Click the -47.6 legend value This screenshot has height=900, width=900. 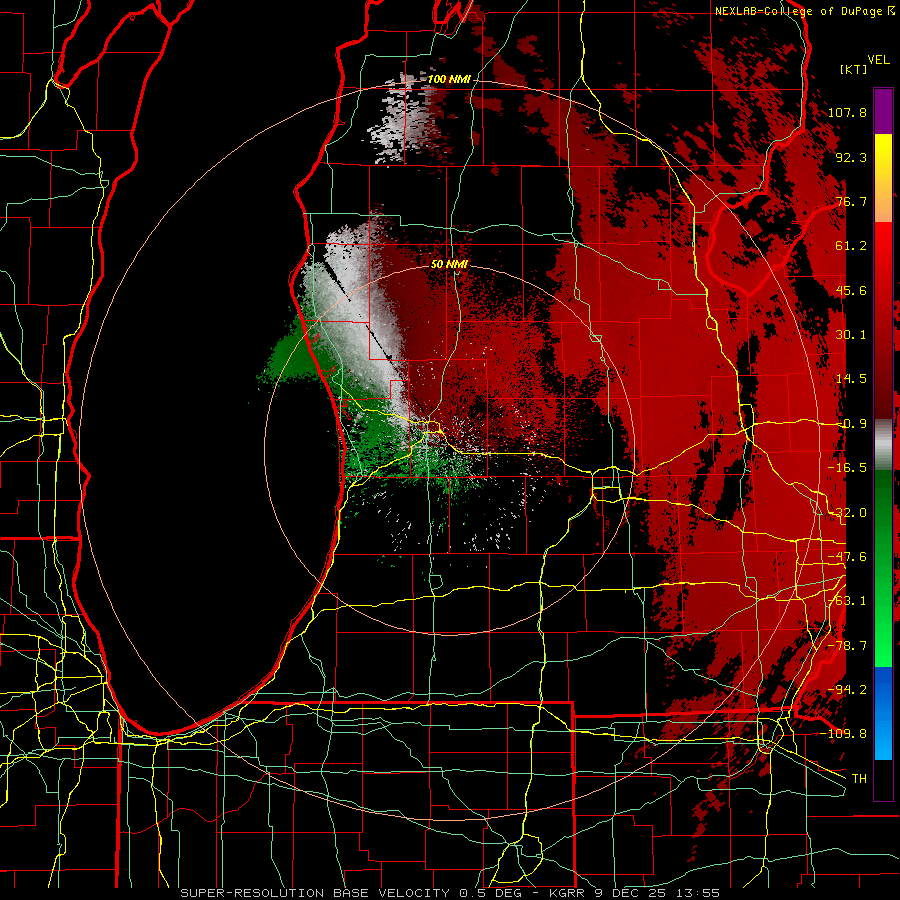point(847,557)
